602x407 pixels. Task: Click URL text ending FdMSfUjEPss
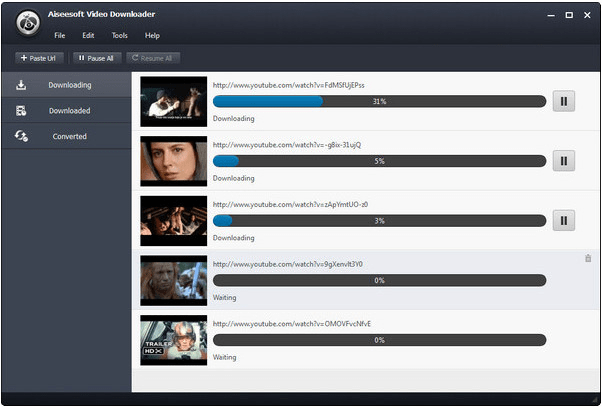(289, 85)
